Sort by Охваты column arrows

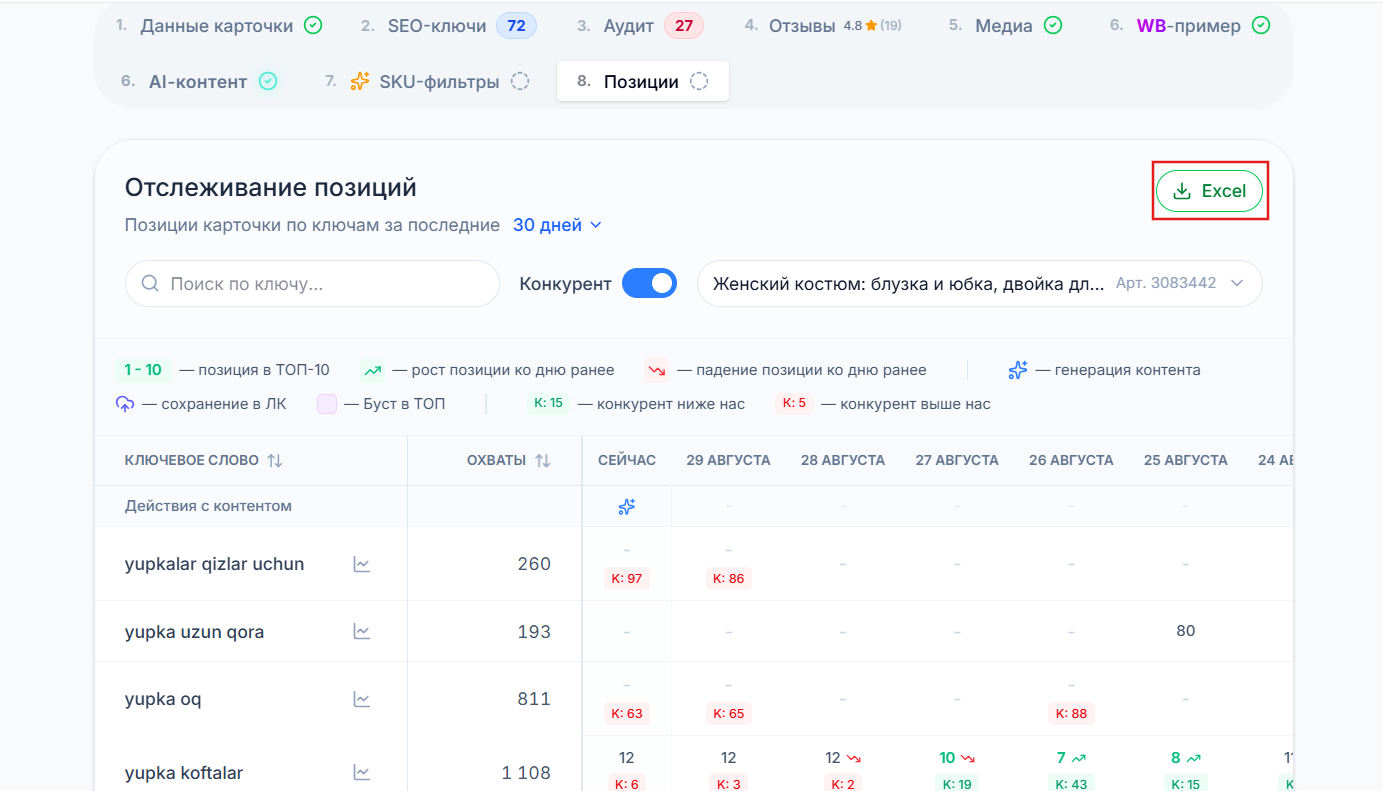[x=543, y=461]
